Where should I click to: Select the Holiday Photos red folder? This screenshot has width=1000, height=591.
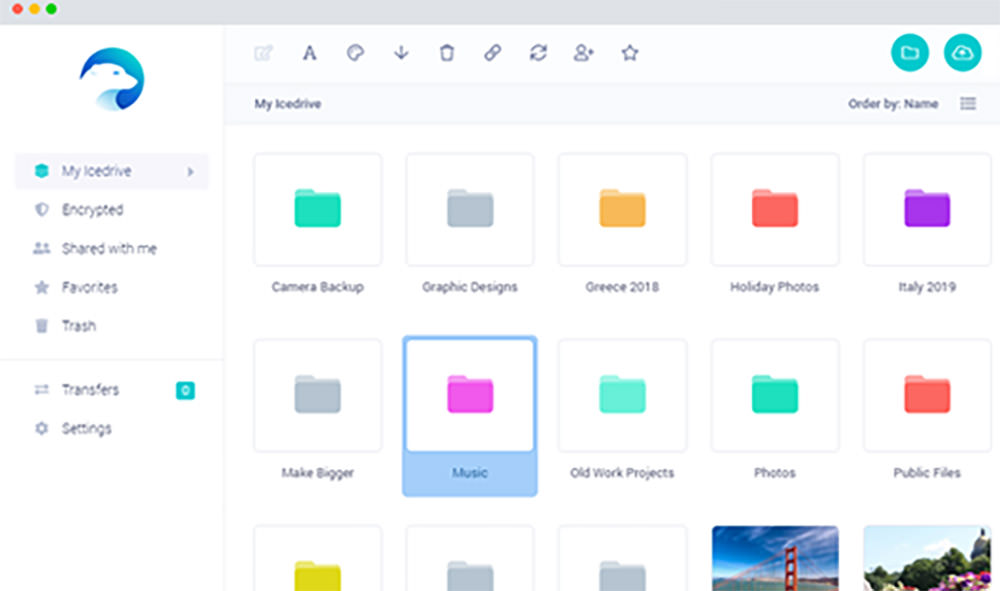tap(775, 209)
